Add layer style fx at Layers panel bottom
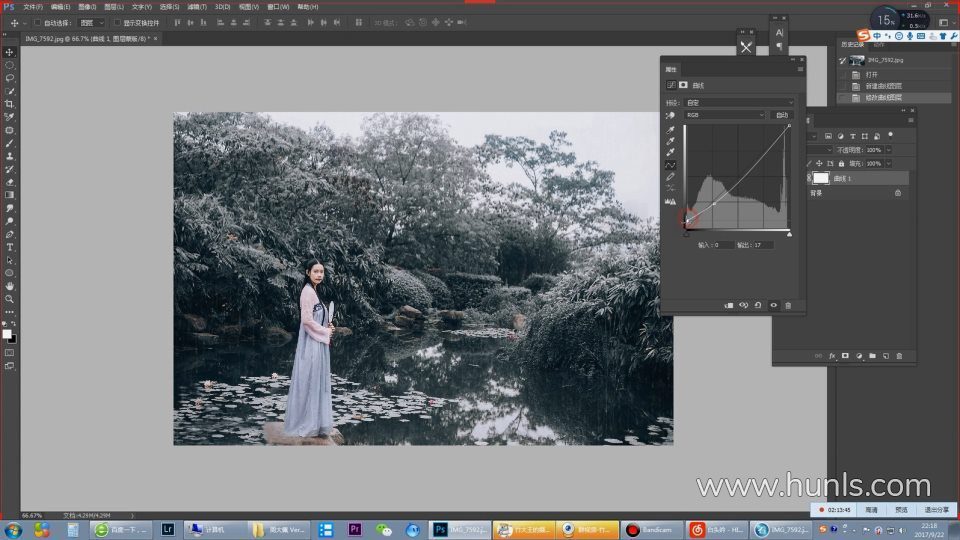This screenshot has height=540, width=960. pos(832,356)
